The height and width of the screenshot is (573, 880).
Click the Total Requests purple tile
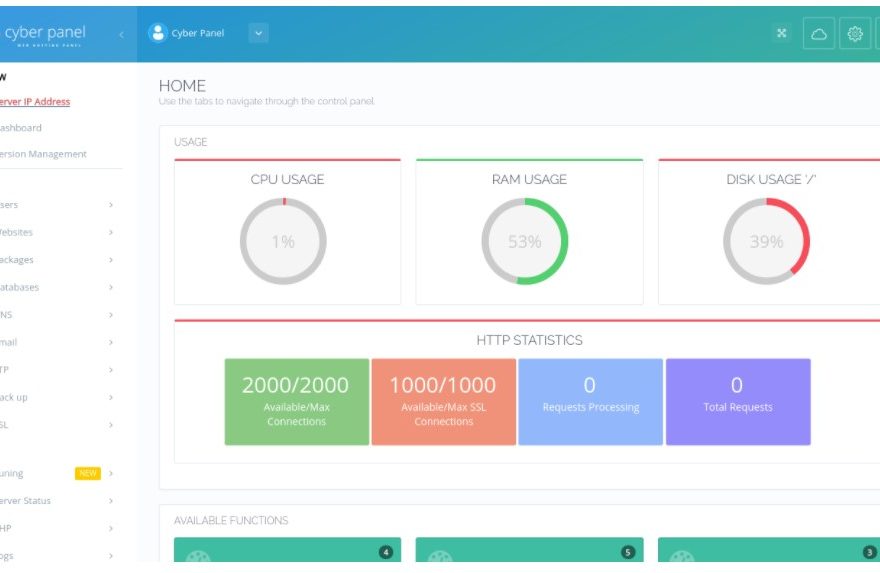(737, 401)
